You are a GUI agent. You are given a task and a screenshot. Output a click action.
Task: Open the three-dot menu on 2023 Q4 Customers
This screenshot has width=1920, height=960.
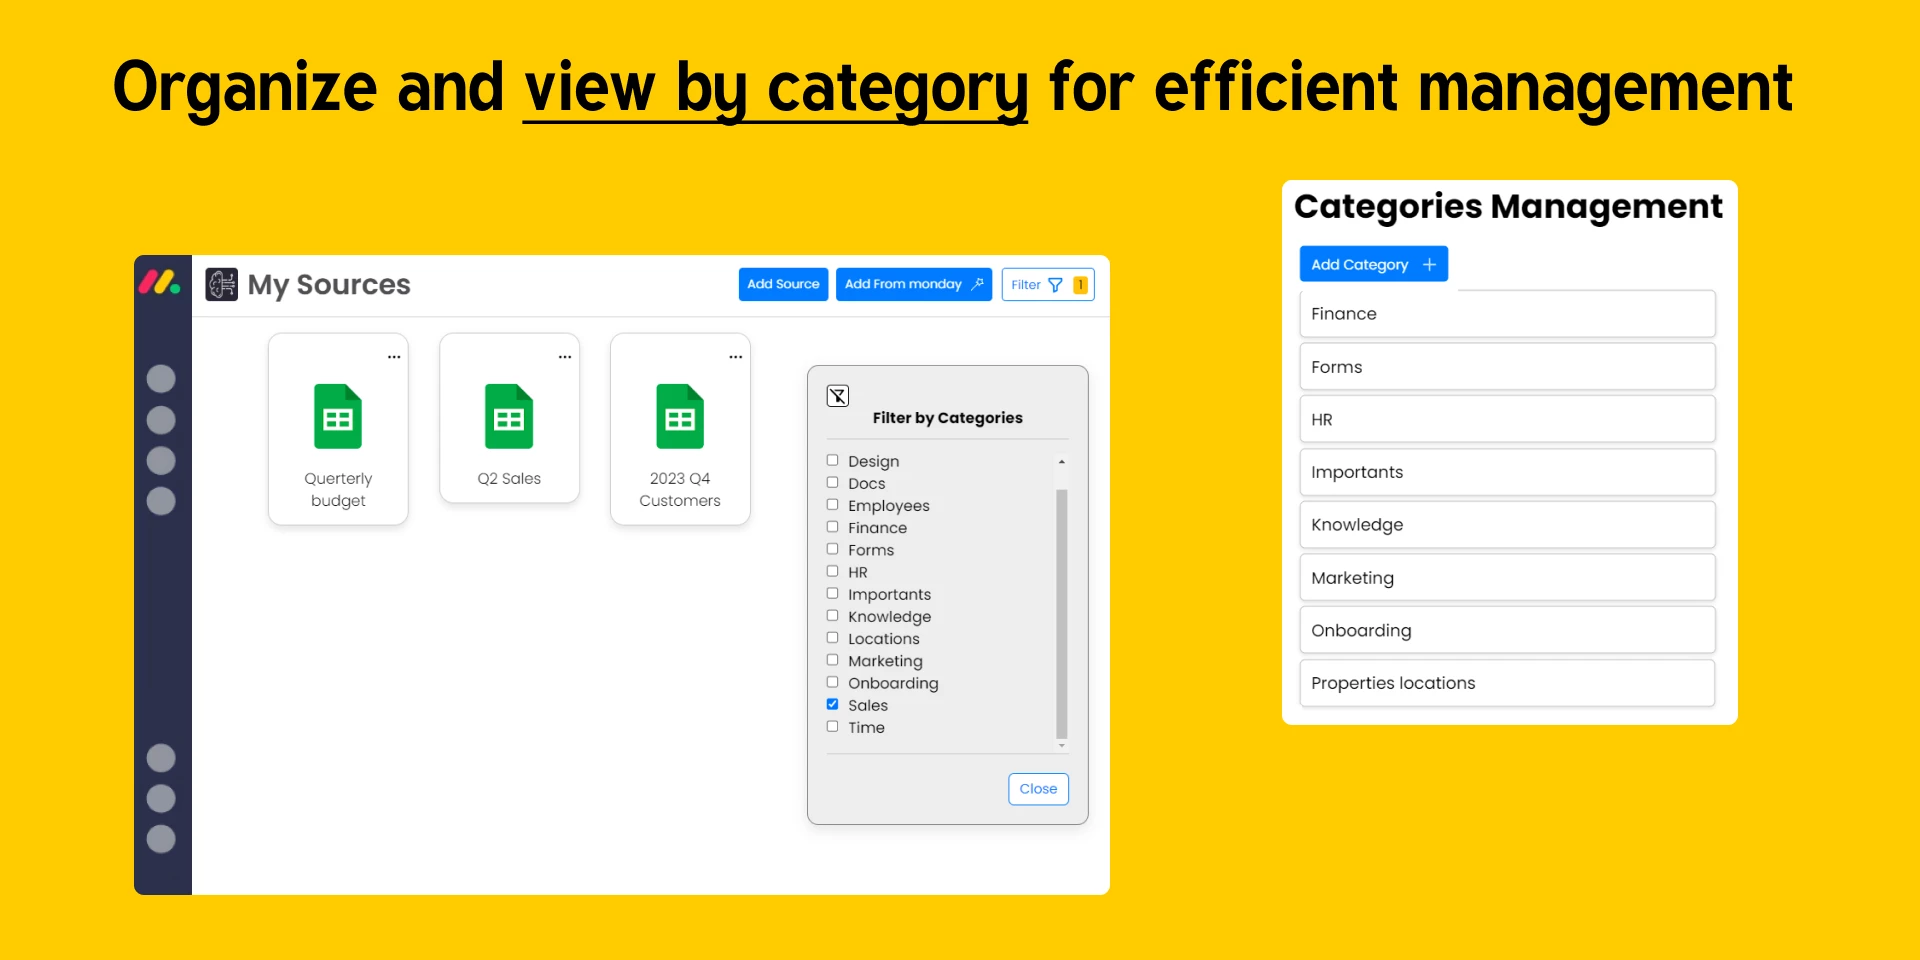(x=736, y=357)
